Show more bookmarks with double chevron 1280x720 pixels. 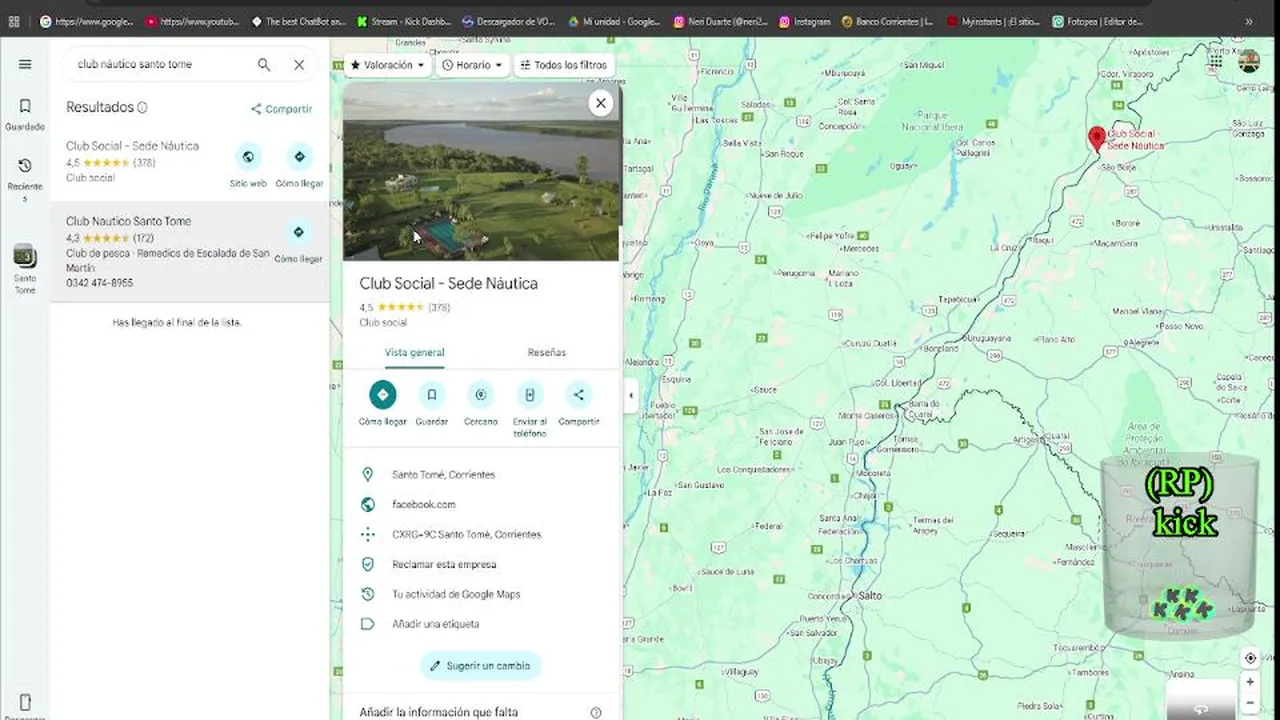click(1248, 21)
